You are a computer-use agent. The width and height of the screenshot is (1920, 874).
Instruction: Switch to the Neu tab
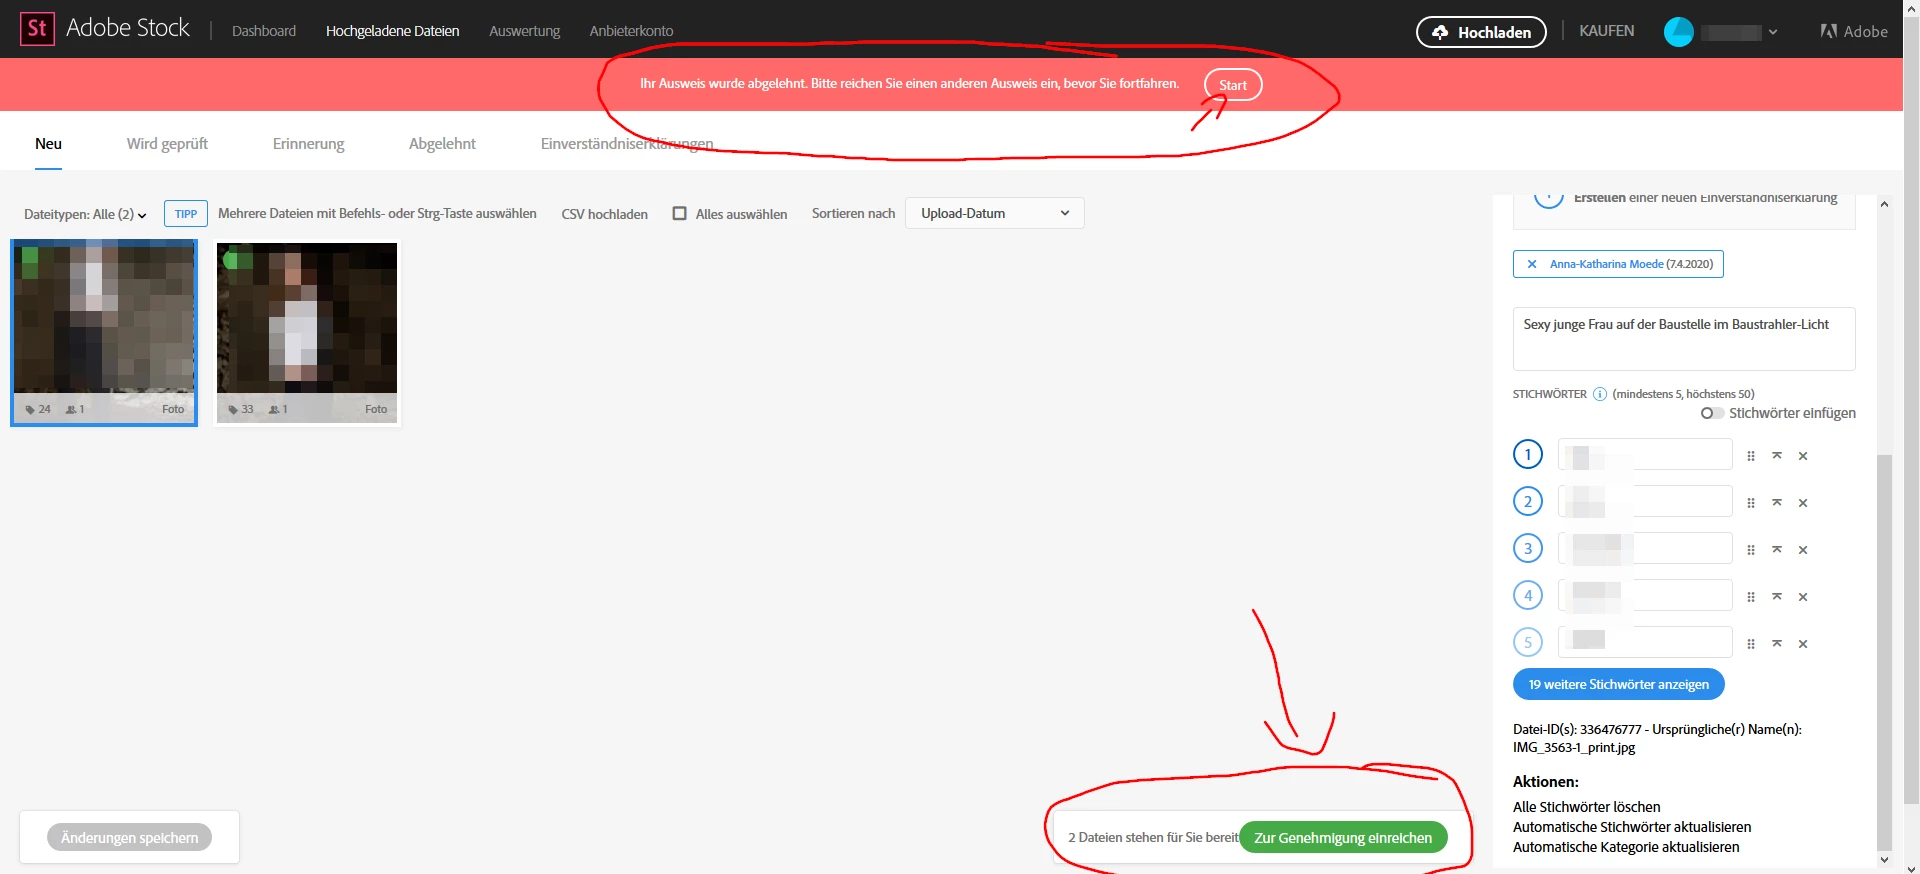click(48, 143)
